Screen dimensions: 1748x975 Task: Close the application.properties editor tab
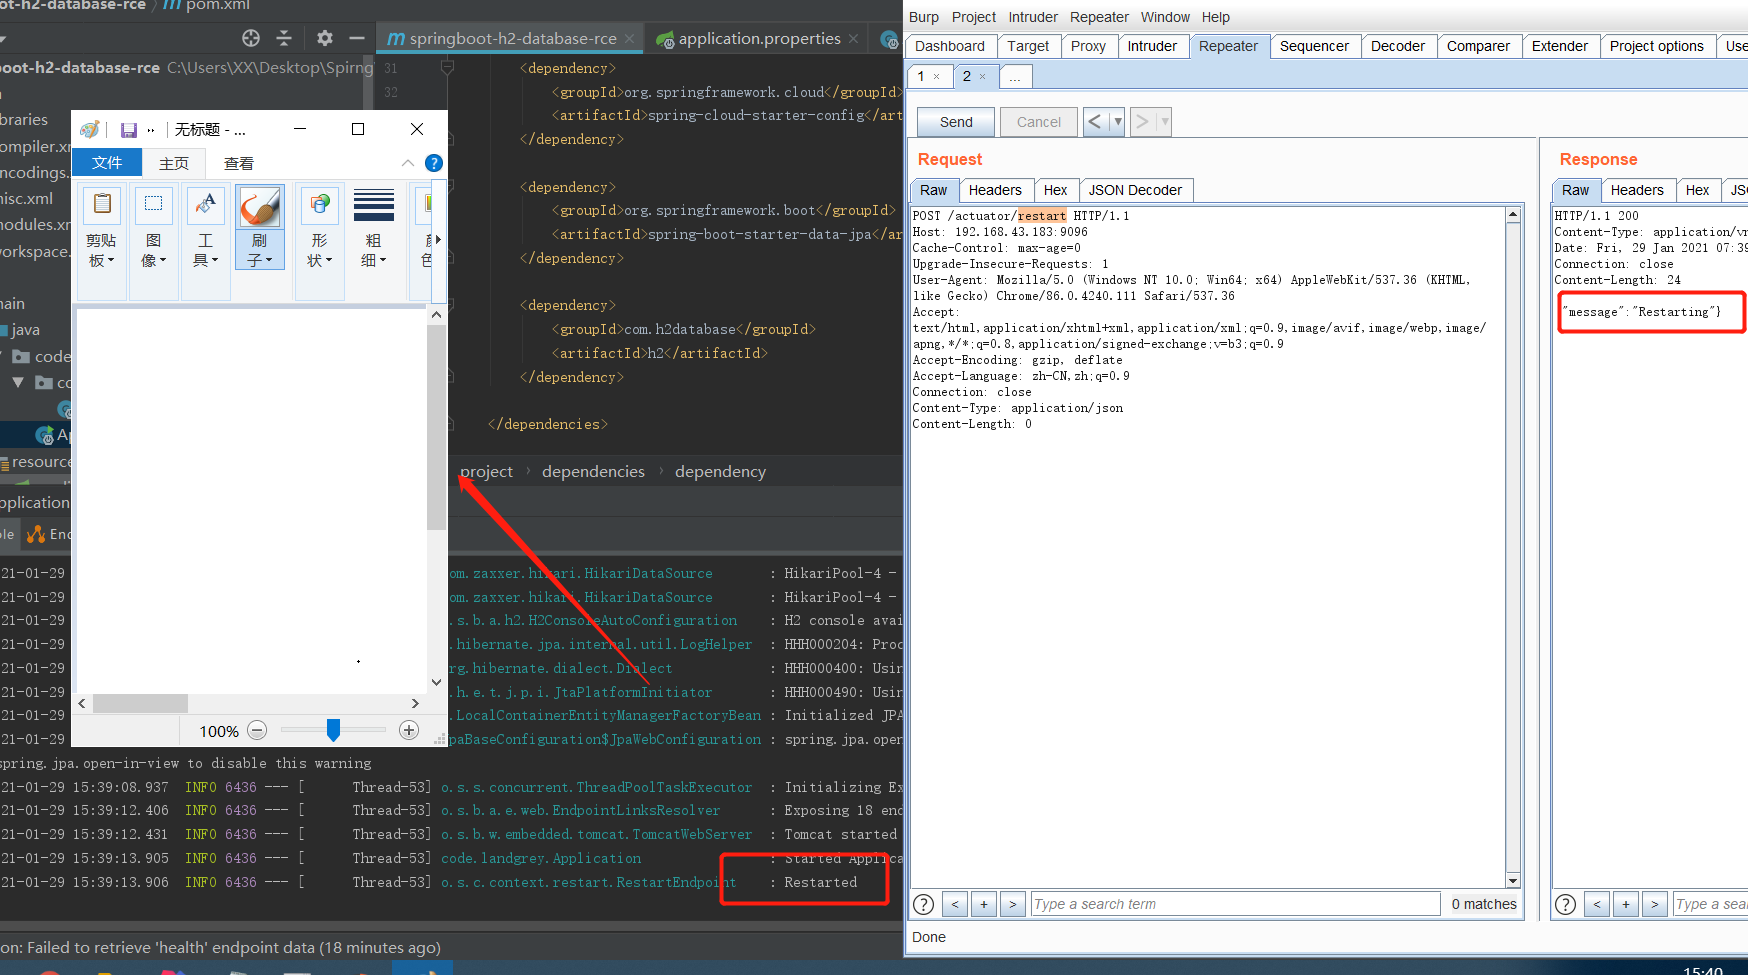[853, 39]
